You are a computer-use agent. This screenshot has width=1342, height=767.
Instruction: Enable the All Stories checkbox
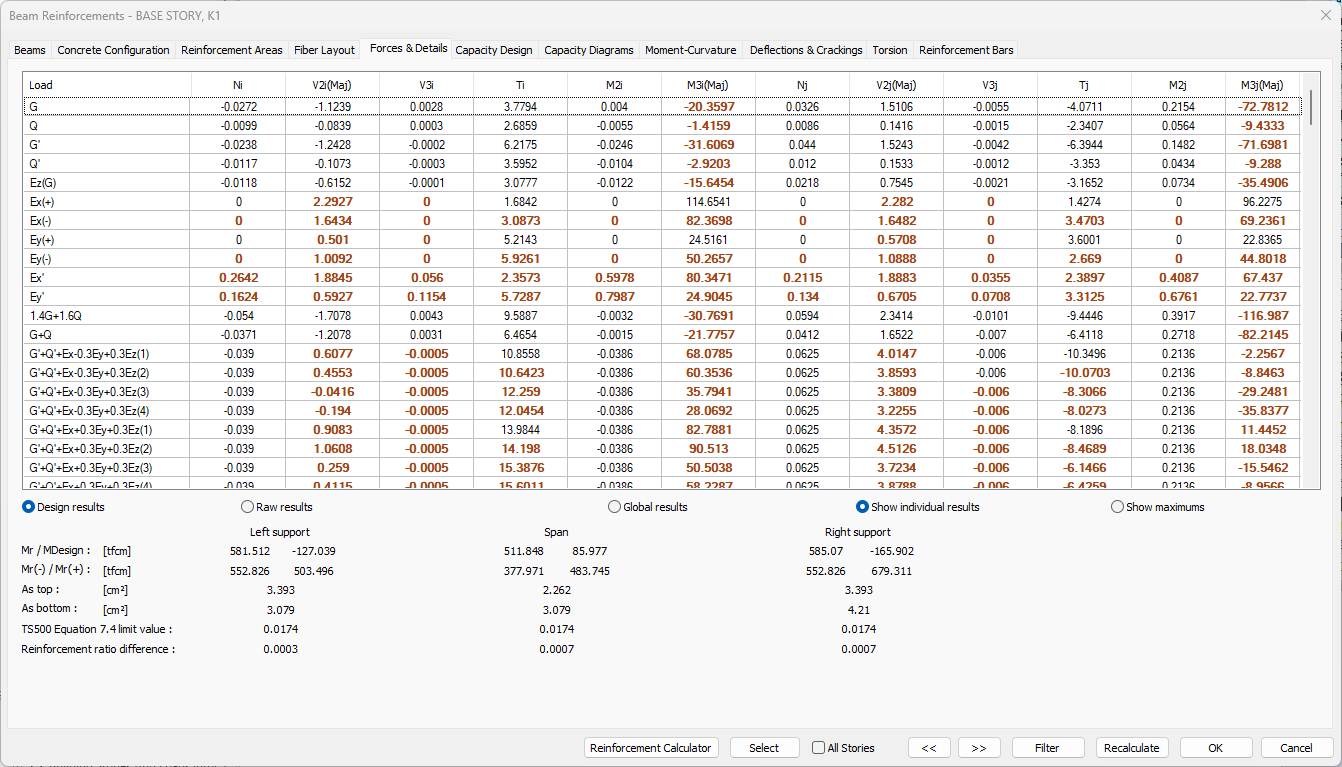[819, 748]
